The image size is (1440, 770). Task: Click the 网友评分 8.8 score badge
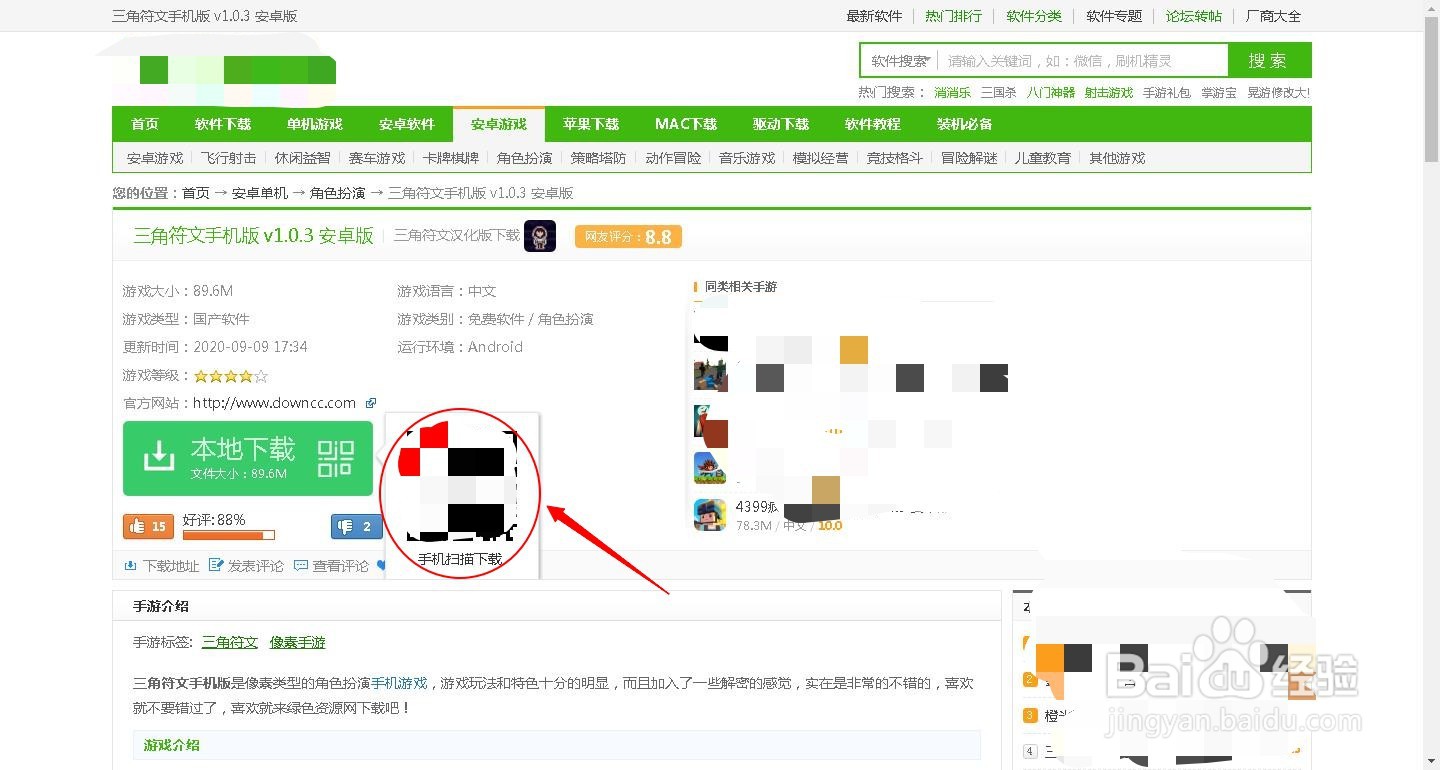(x=629, y=237)
